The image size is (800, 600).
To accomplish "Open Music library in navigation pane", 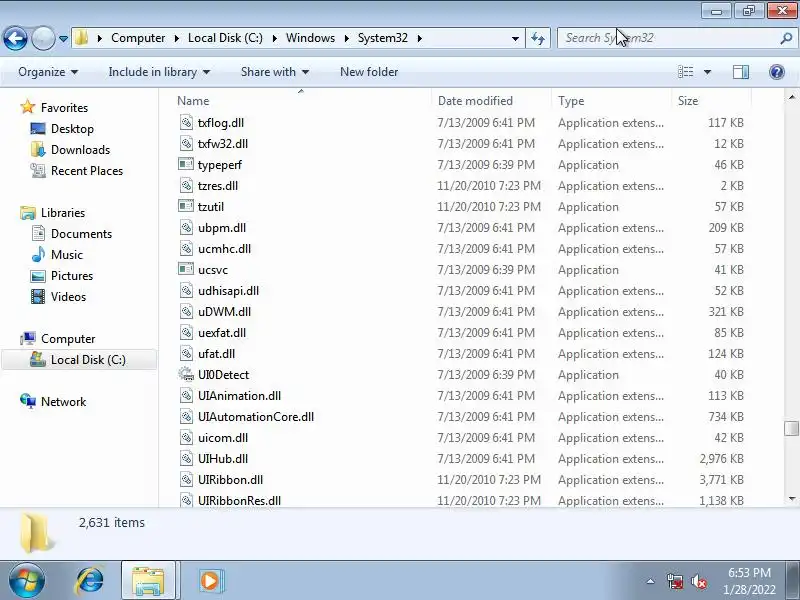I will tap(67, 255).
